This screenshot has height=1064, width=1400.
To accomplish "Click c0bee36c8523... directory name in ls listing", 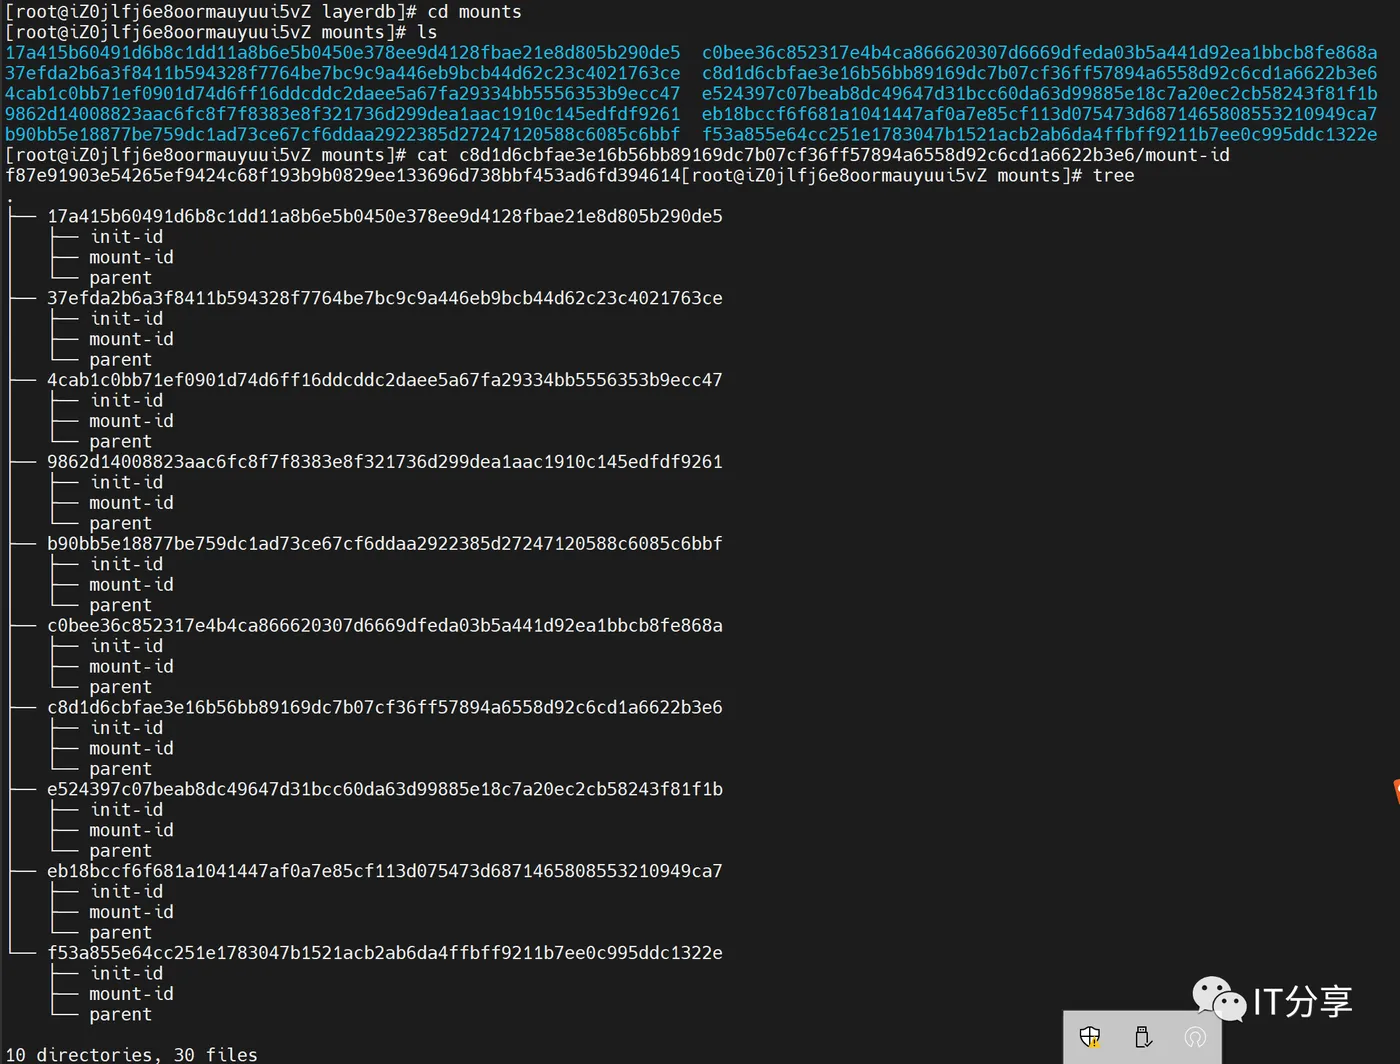I will click(x=1039, y=53).
